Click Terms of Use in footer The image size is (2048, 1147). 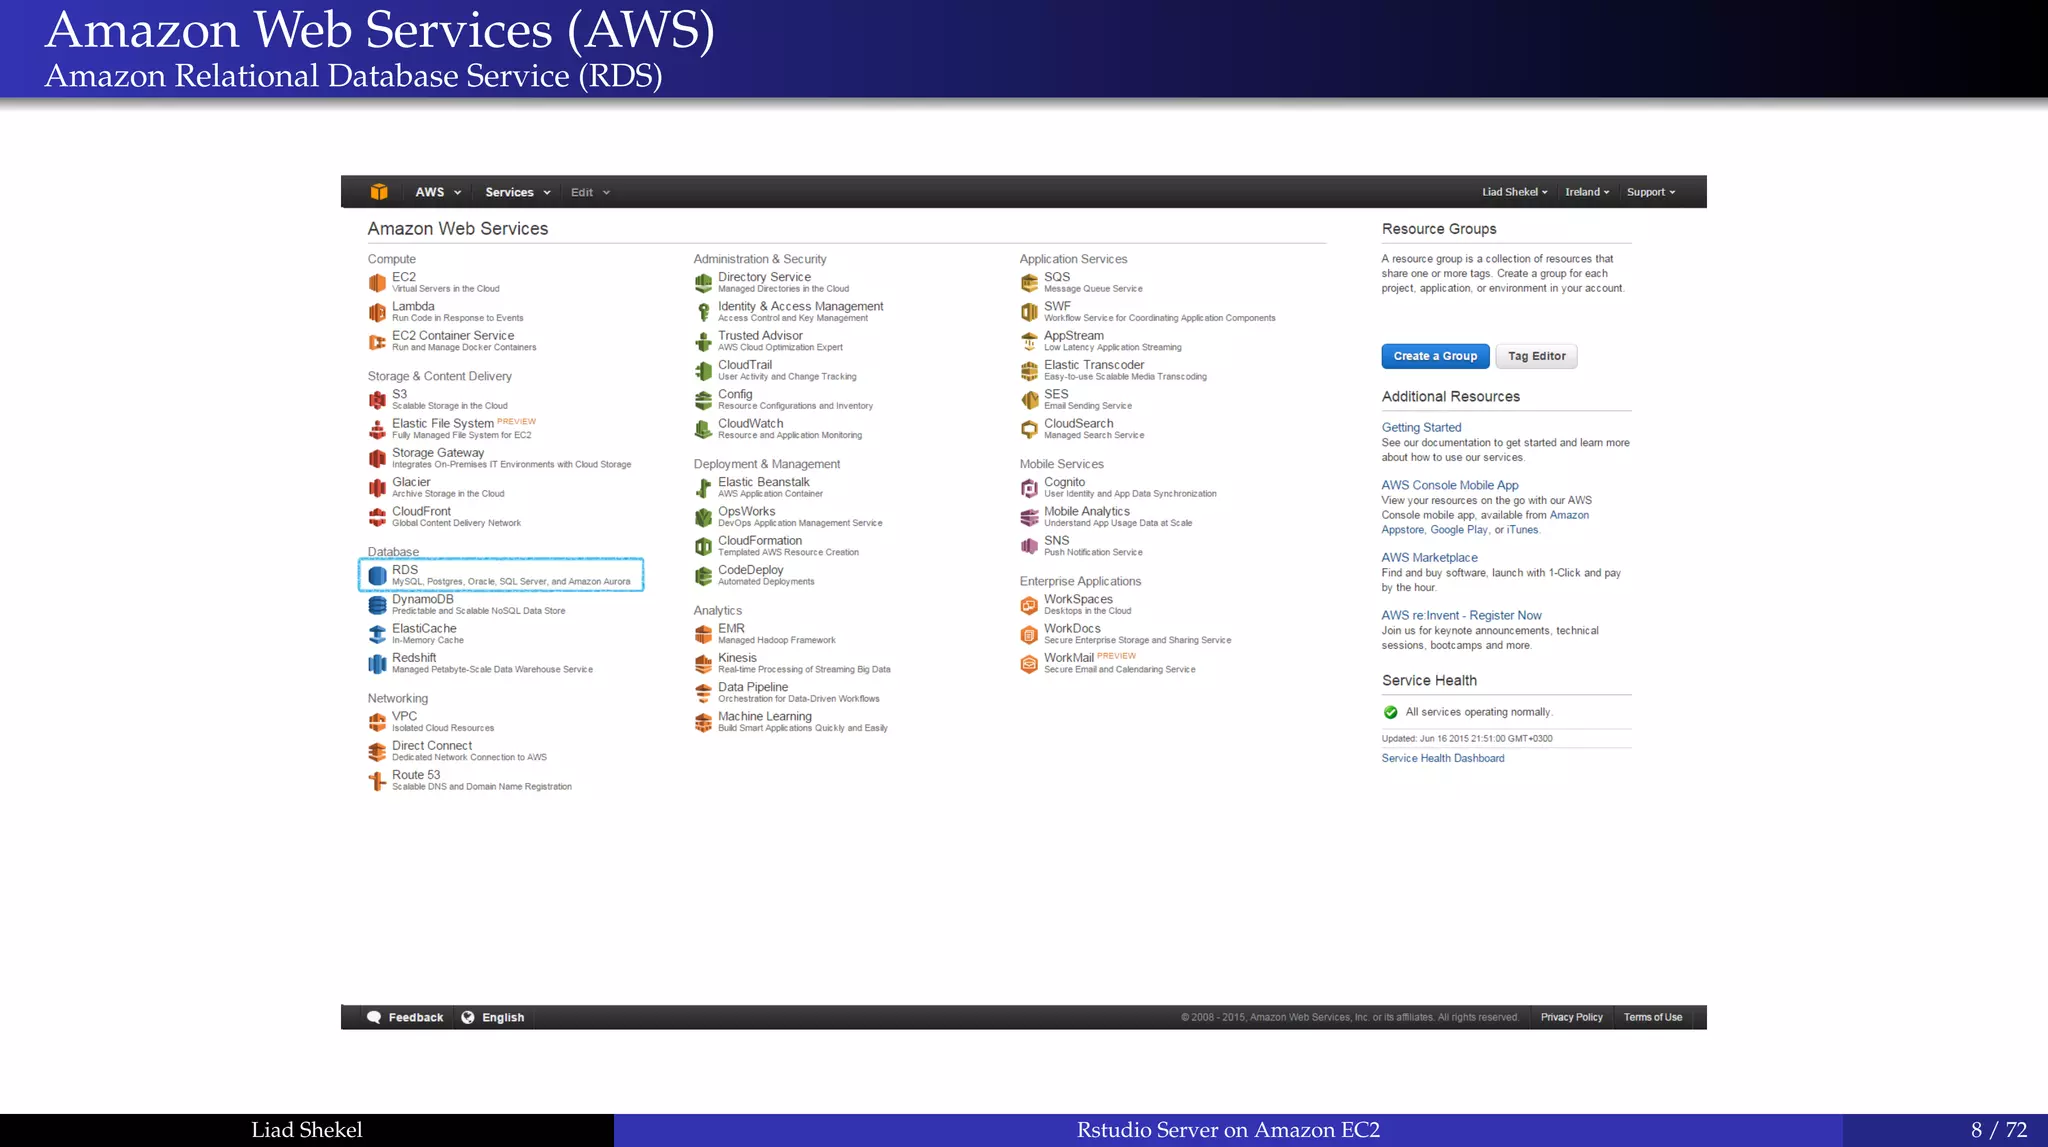(x=1652, y=1017)
